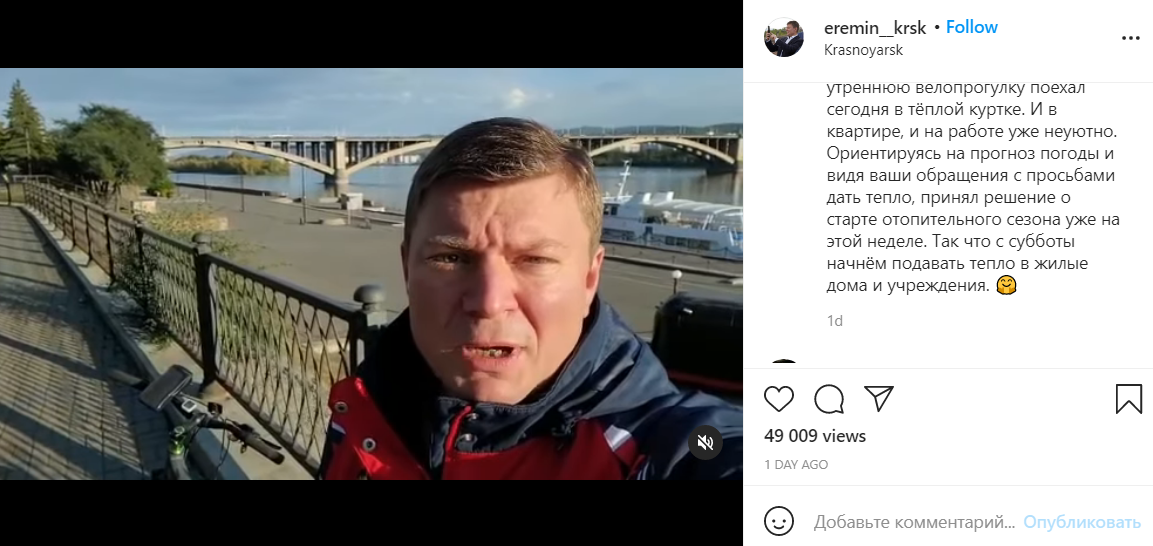Save the post using the bookmark icon
1153x546 pixels.
click(1129, 399)
